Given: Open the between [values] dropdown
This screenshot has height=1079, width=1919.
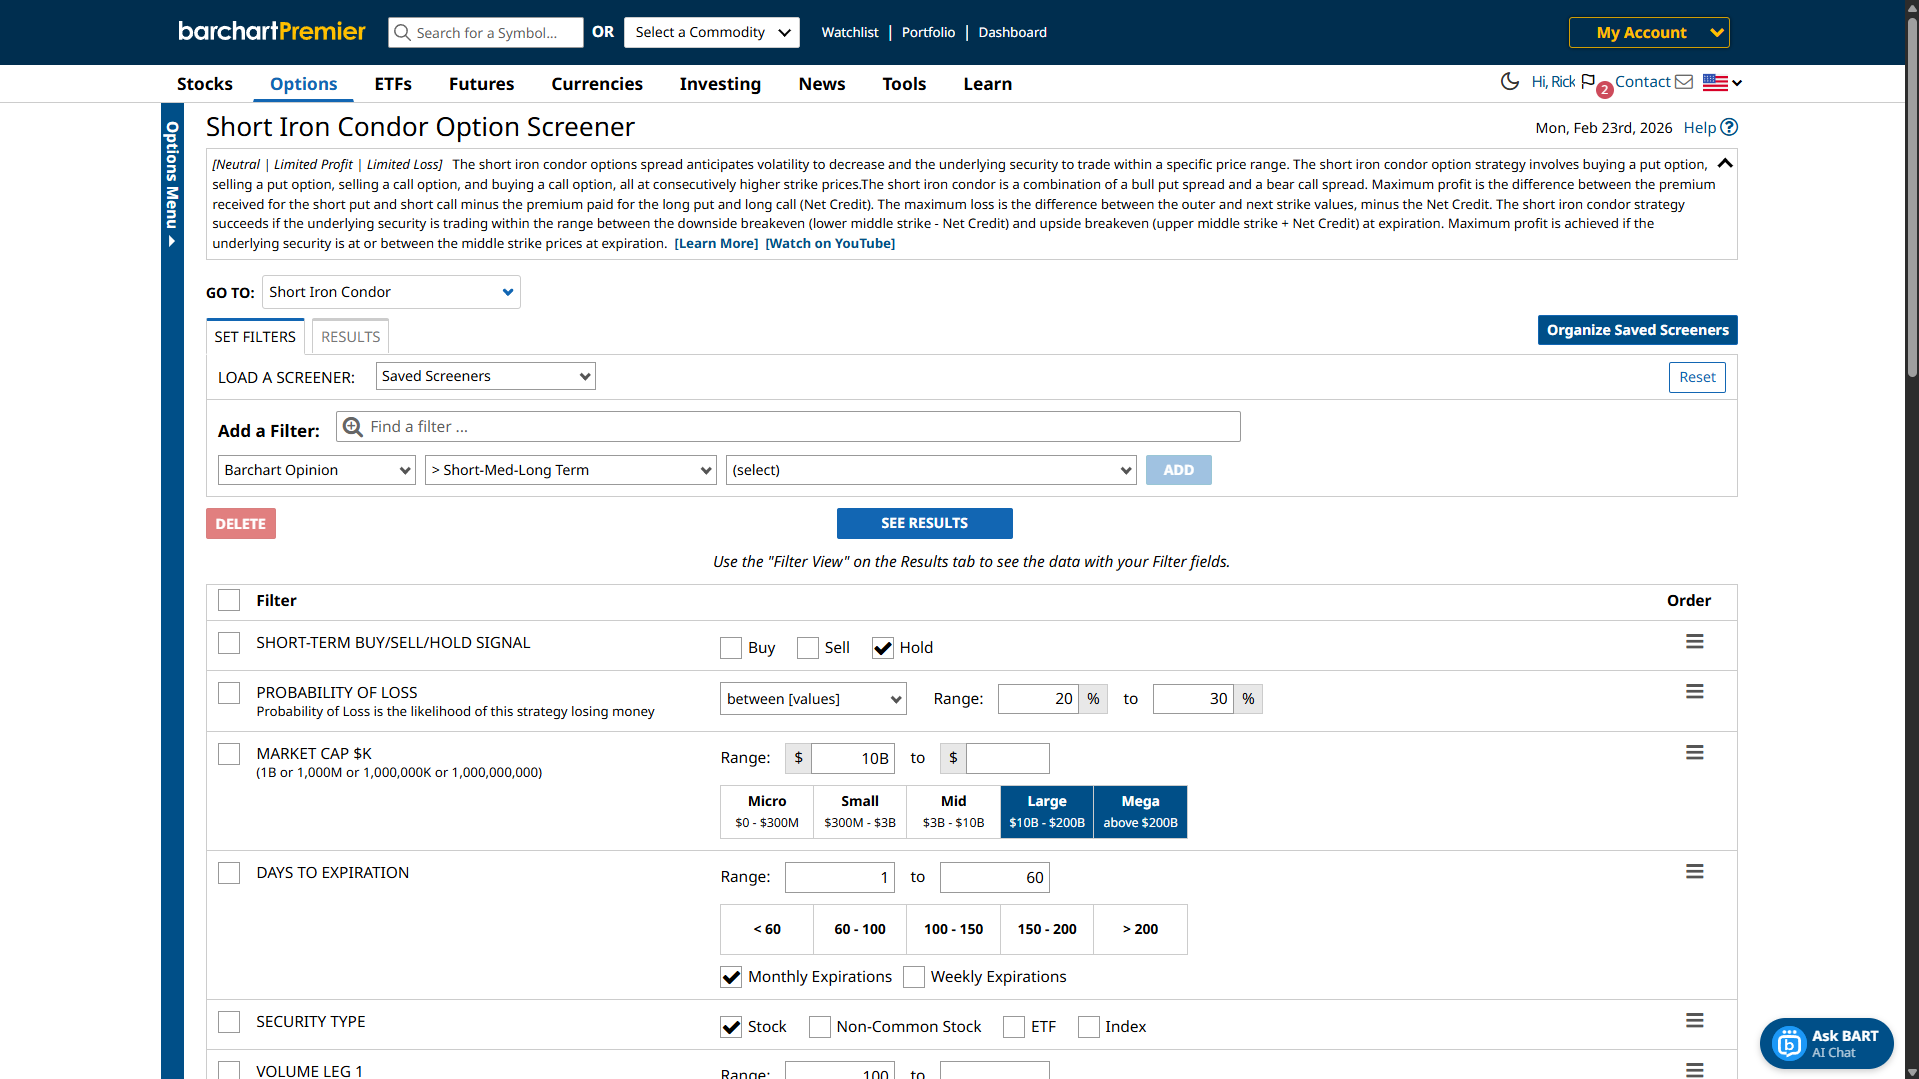Looking at the screenshot, I should 813,699.
